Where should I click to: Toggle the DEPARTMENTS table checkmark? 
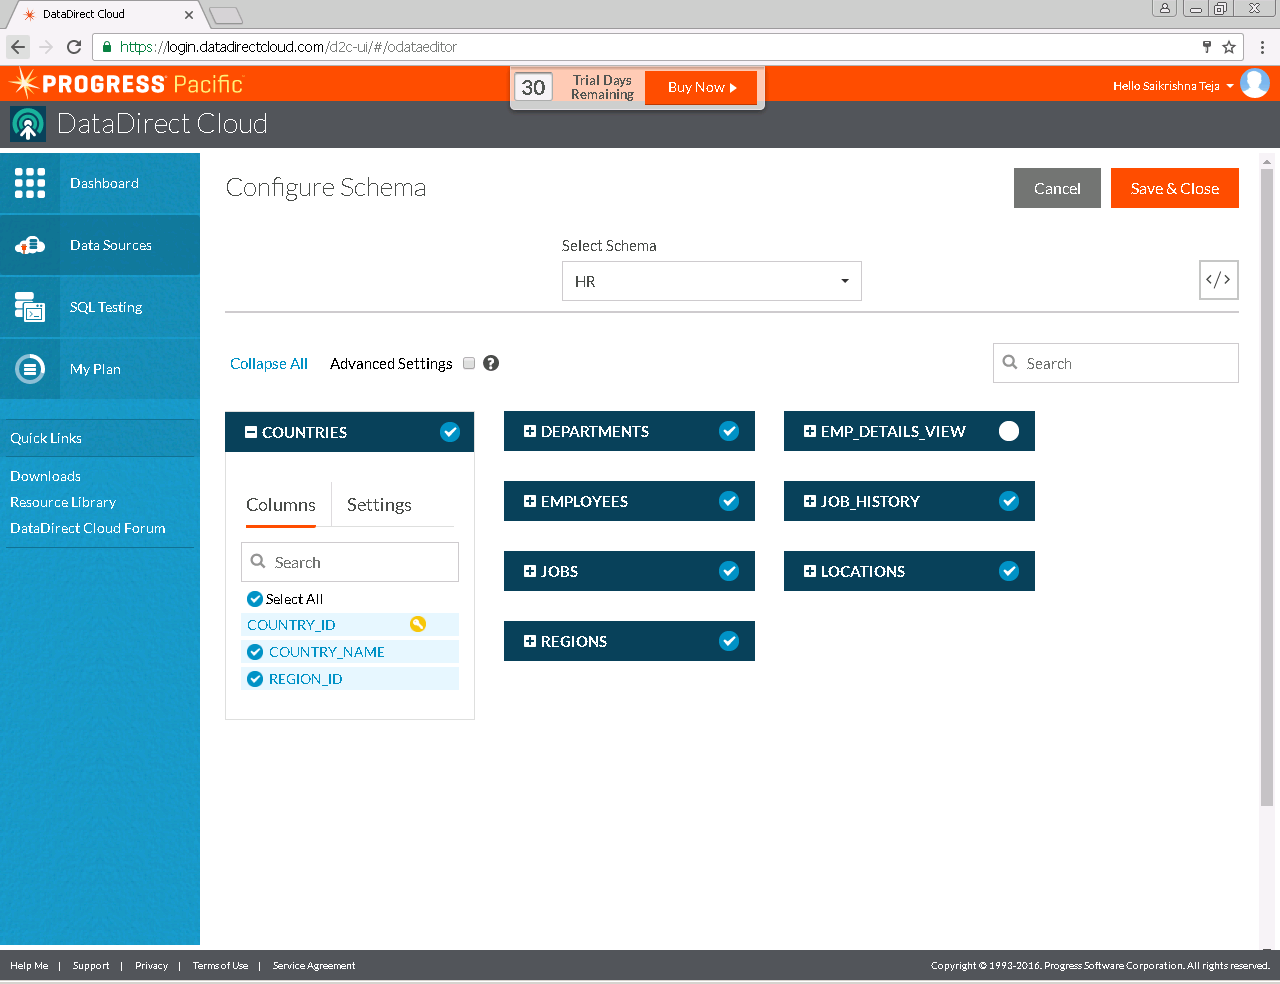(729, 431)
